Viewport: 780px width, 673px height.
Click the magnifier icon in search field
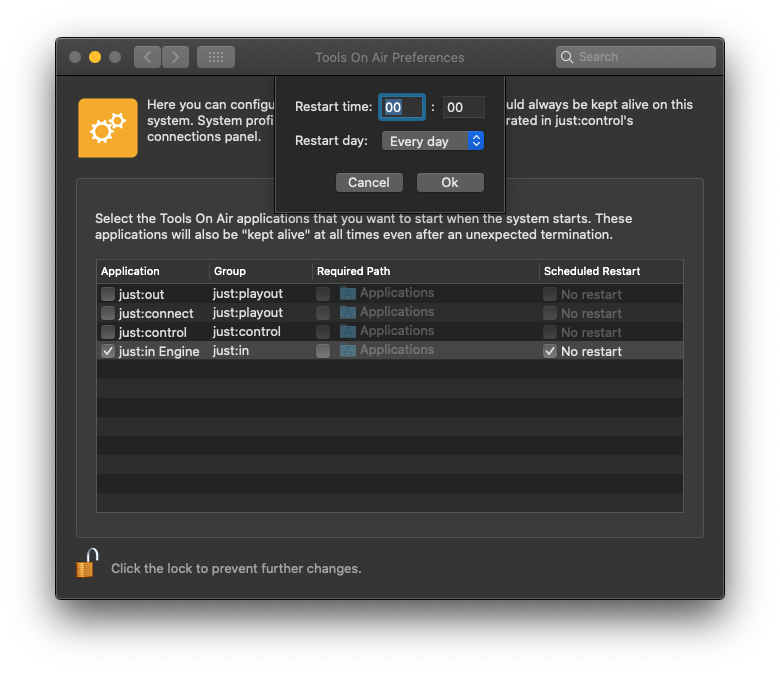pos(567,57)
